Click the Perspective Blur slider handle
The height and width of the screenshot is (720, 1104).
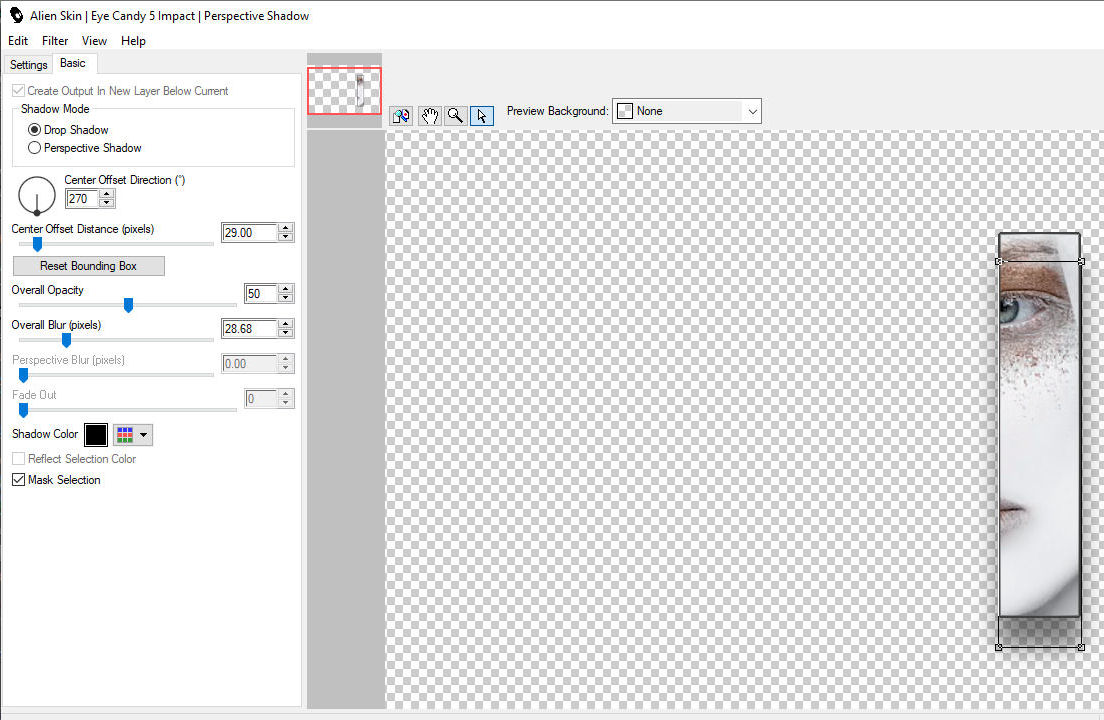coord(23,375)
